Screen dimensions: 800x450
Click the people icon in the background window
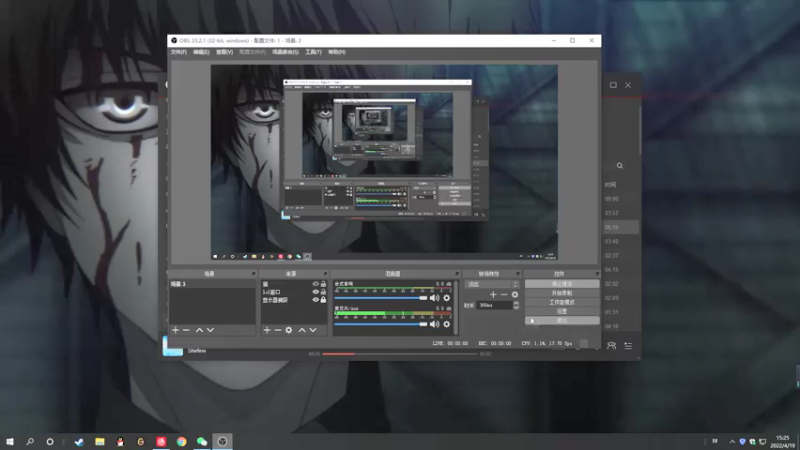coord(611,345)
